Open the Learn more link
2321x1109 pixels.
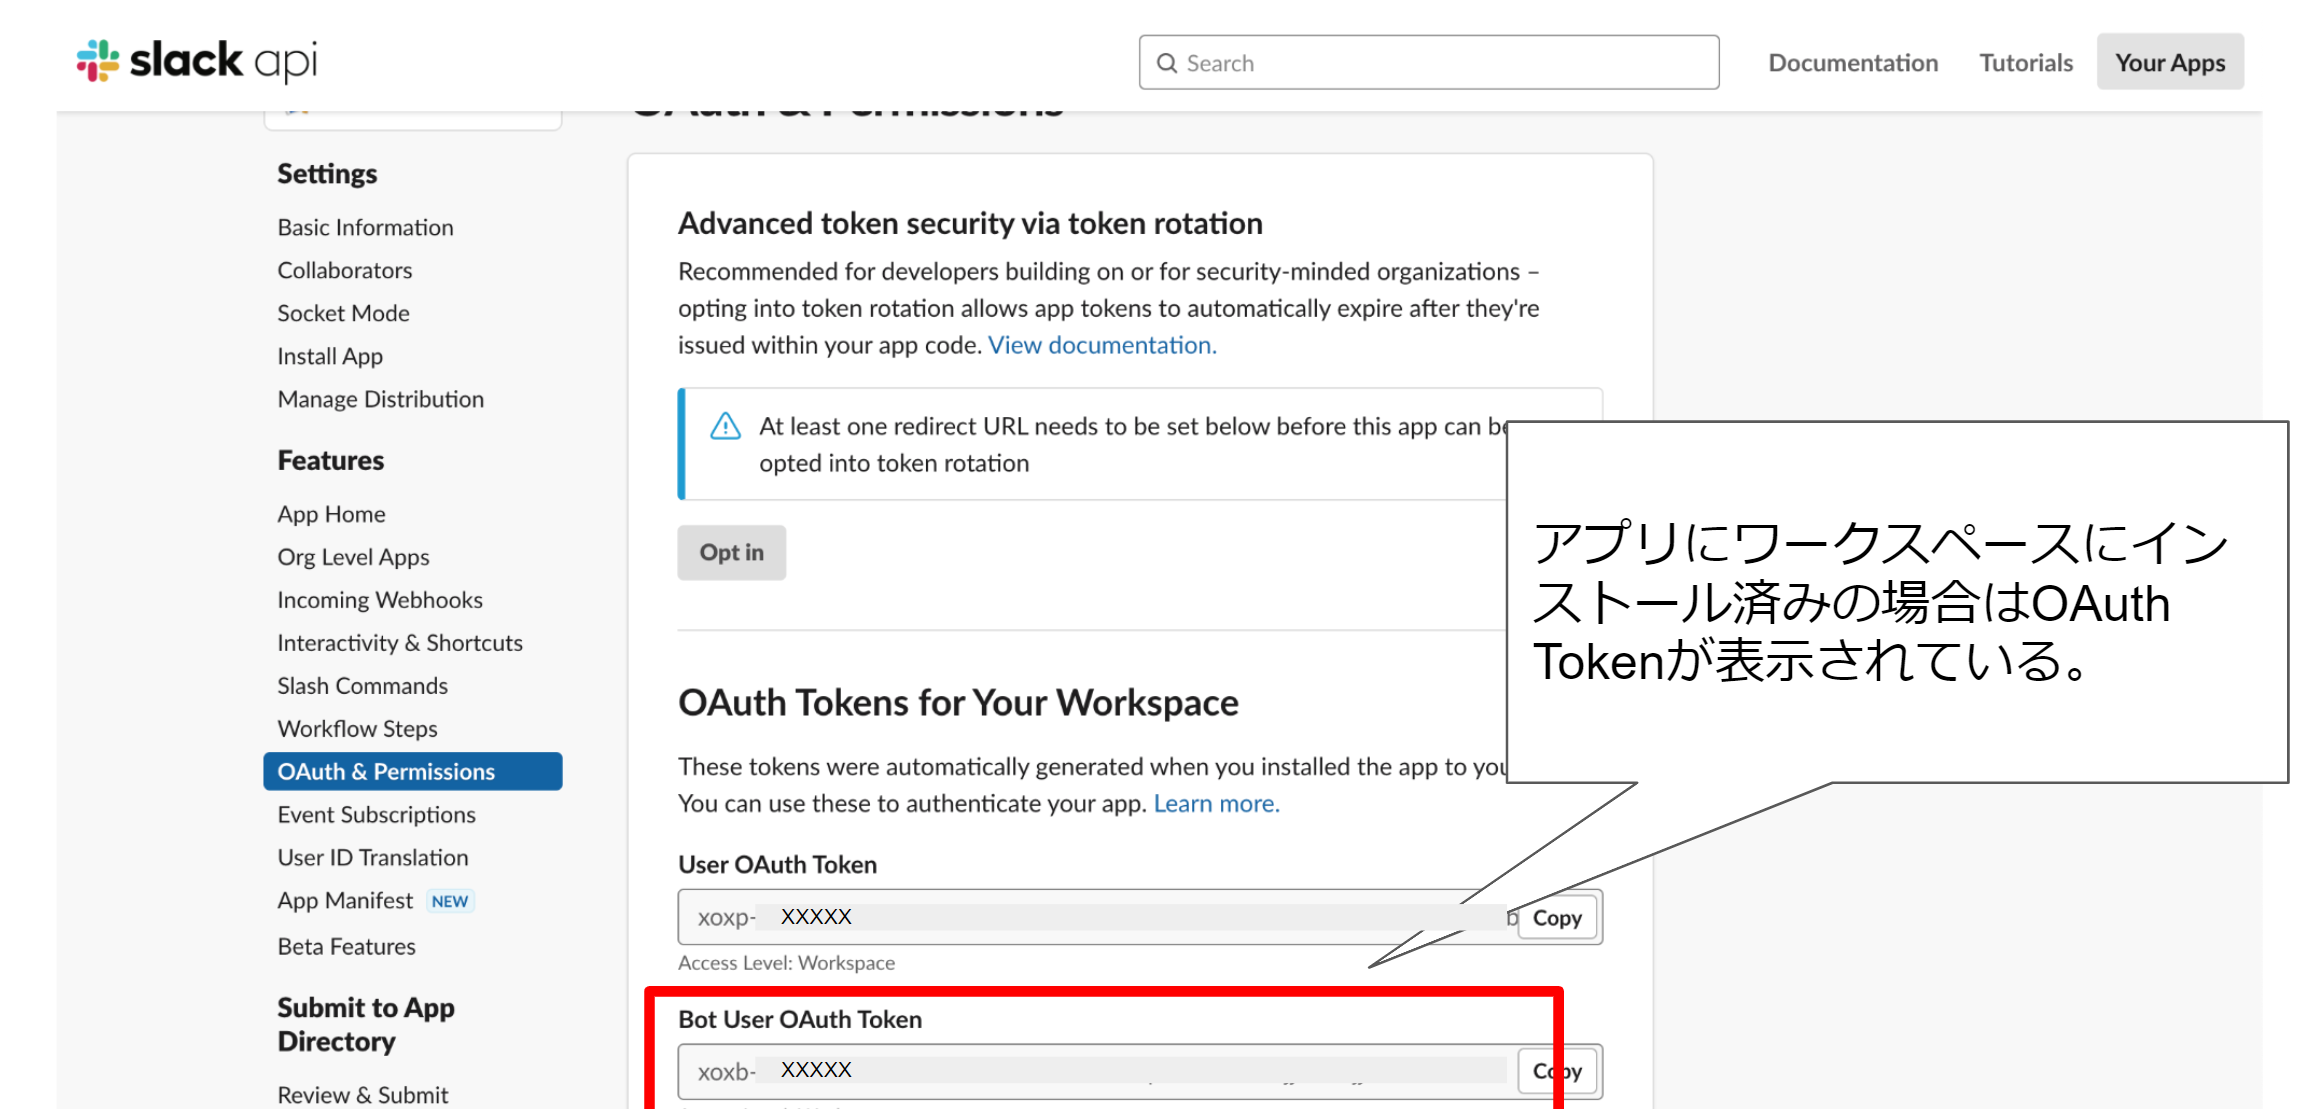pyautogui.click(x=1215, y=803)
